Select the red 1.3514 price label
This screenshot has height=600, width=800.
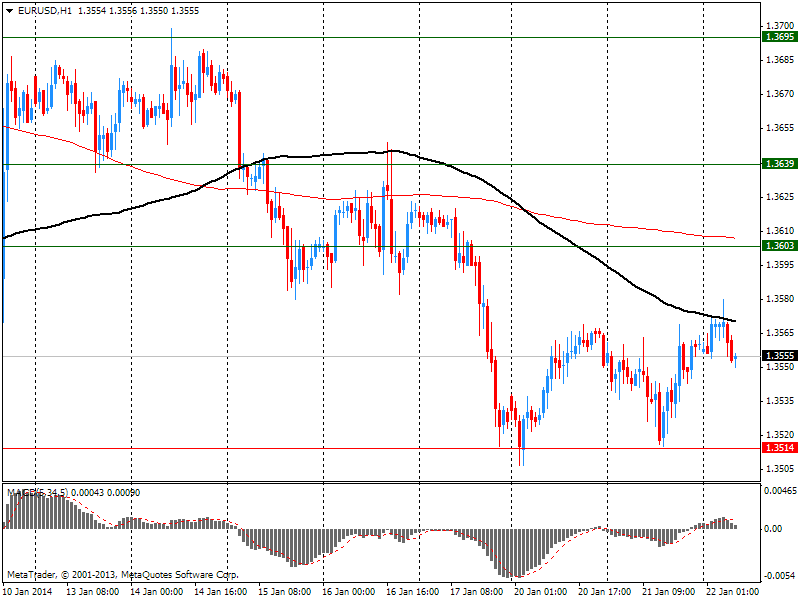click(x=779, y=448)
